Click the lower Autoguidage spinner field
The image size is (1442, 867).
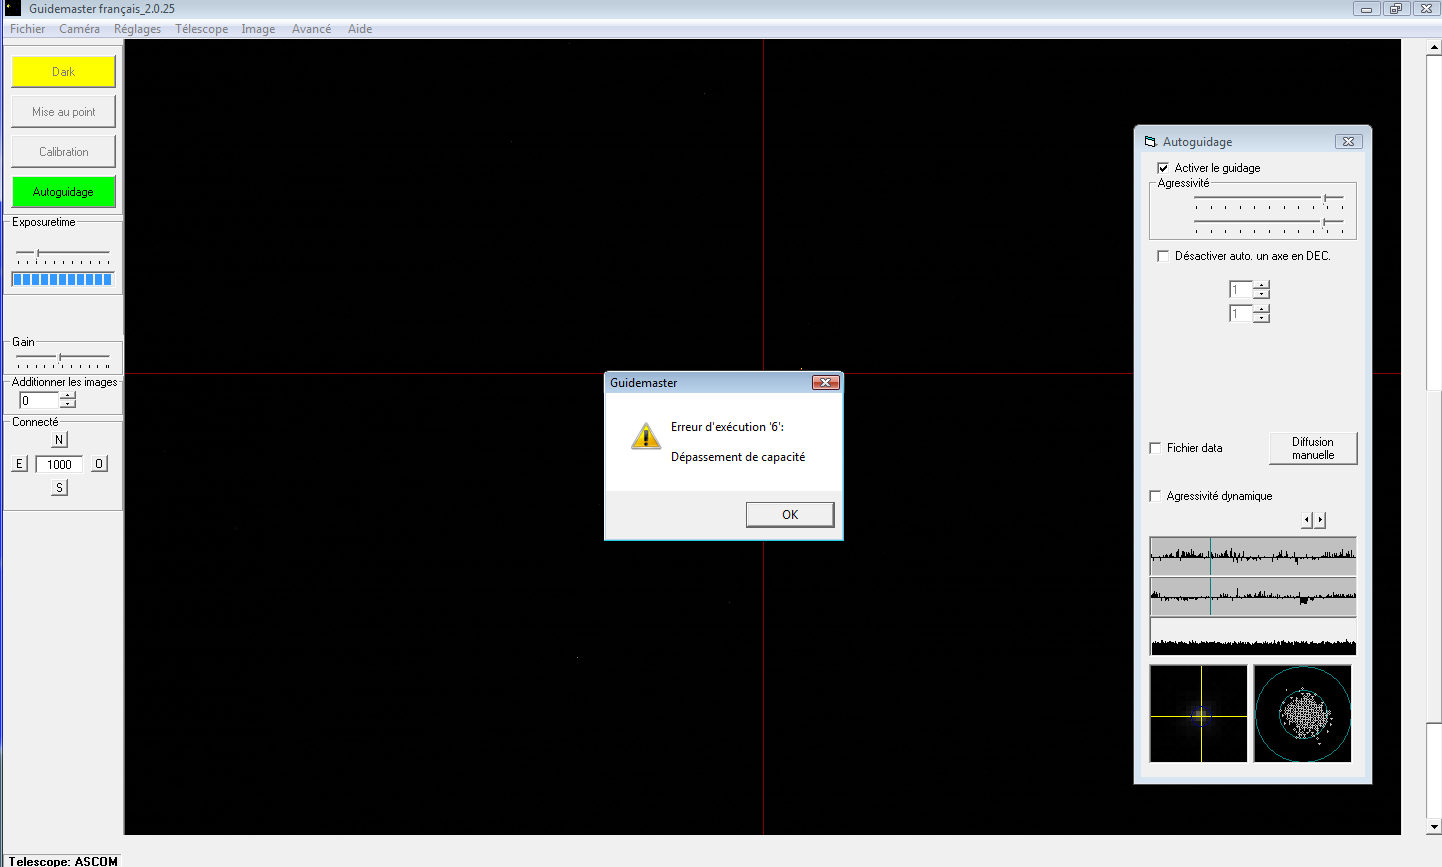point(1241,314)
